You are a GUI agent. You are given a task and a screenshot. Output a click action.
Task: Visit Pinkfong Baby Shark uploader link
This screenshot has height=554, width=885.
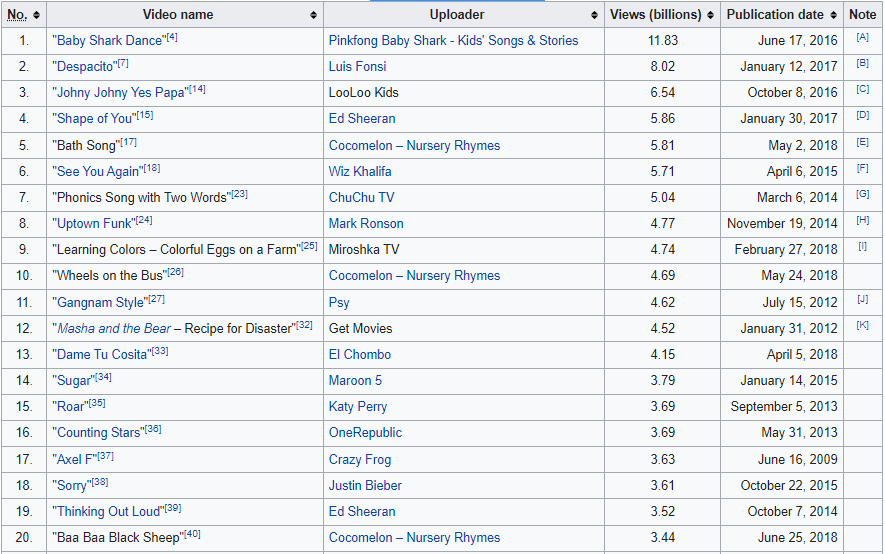(x=453, y=41)
